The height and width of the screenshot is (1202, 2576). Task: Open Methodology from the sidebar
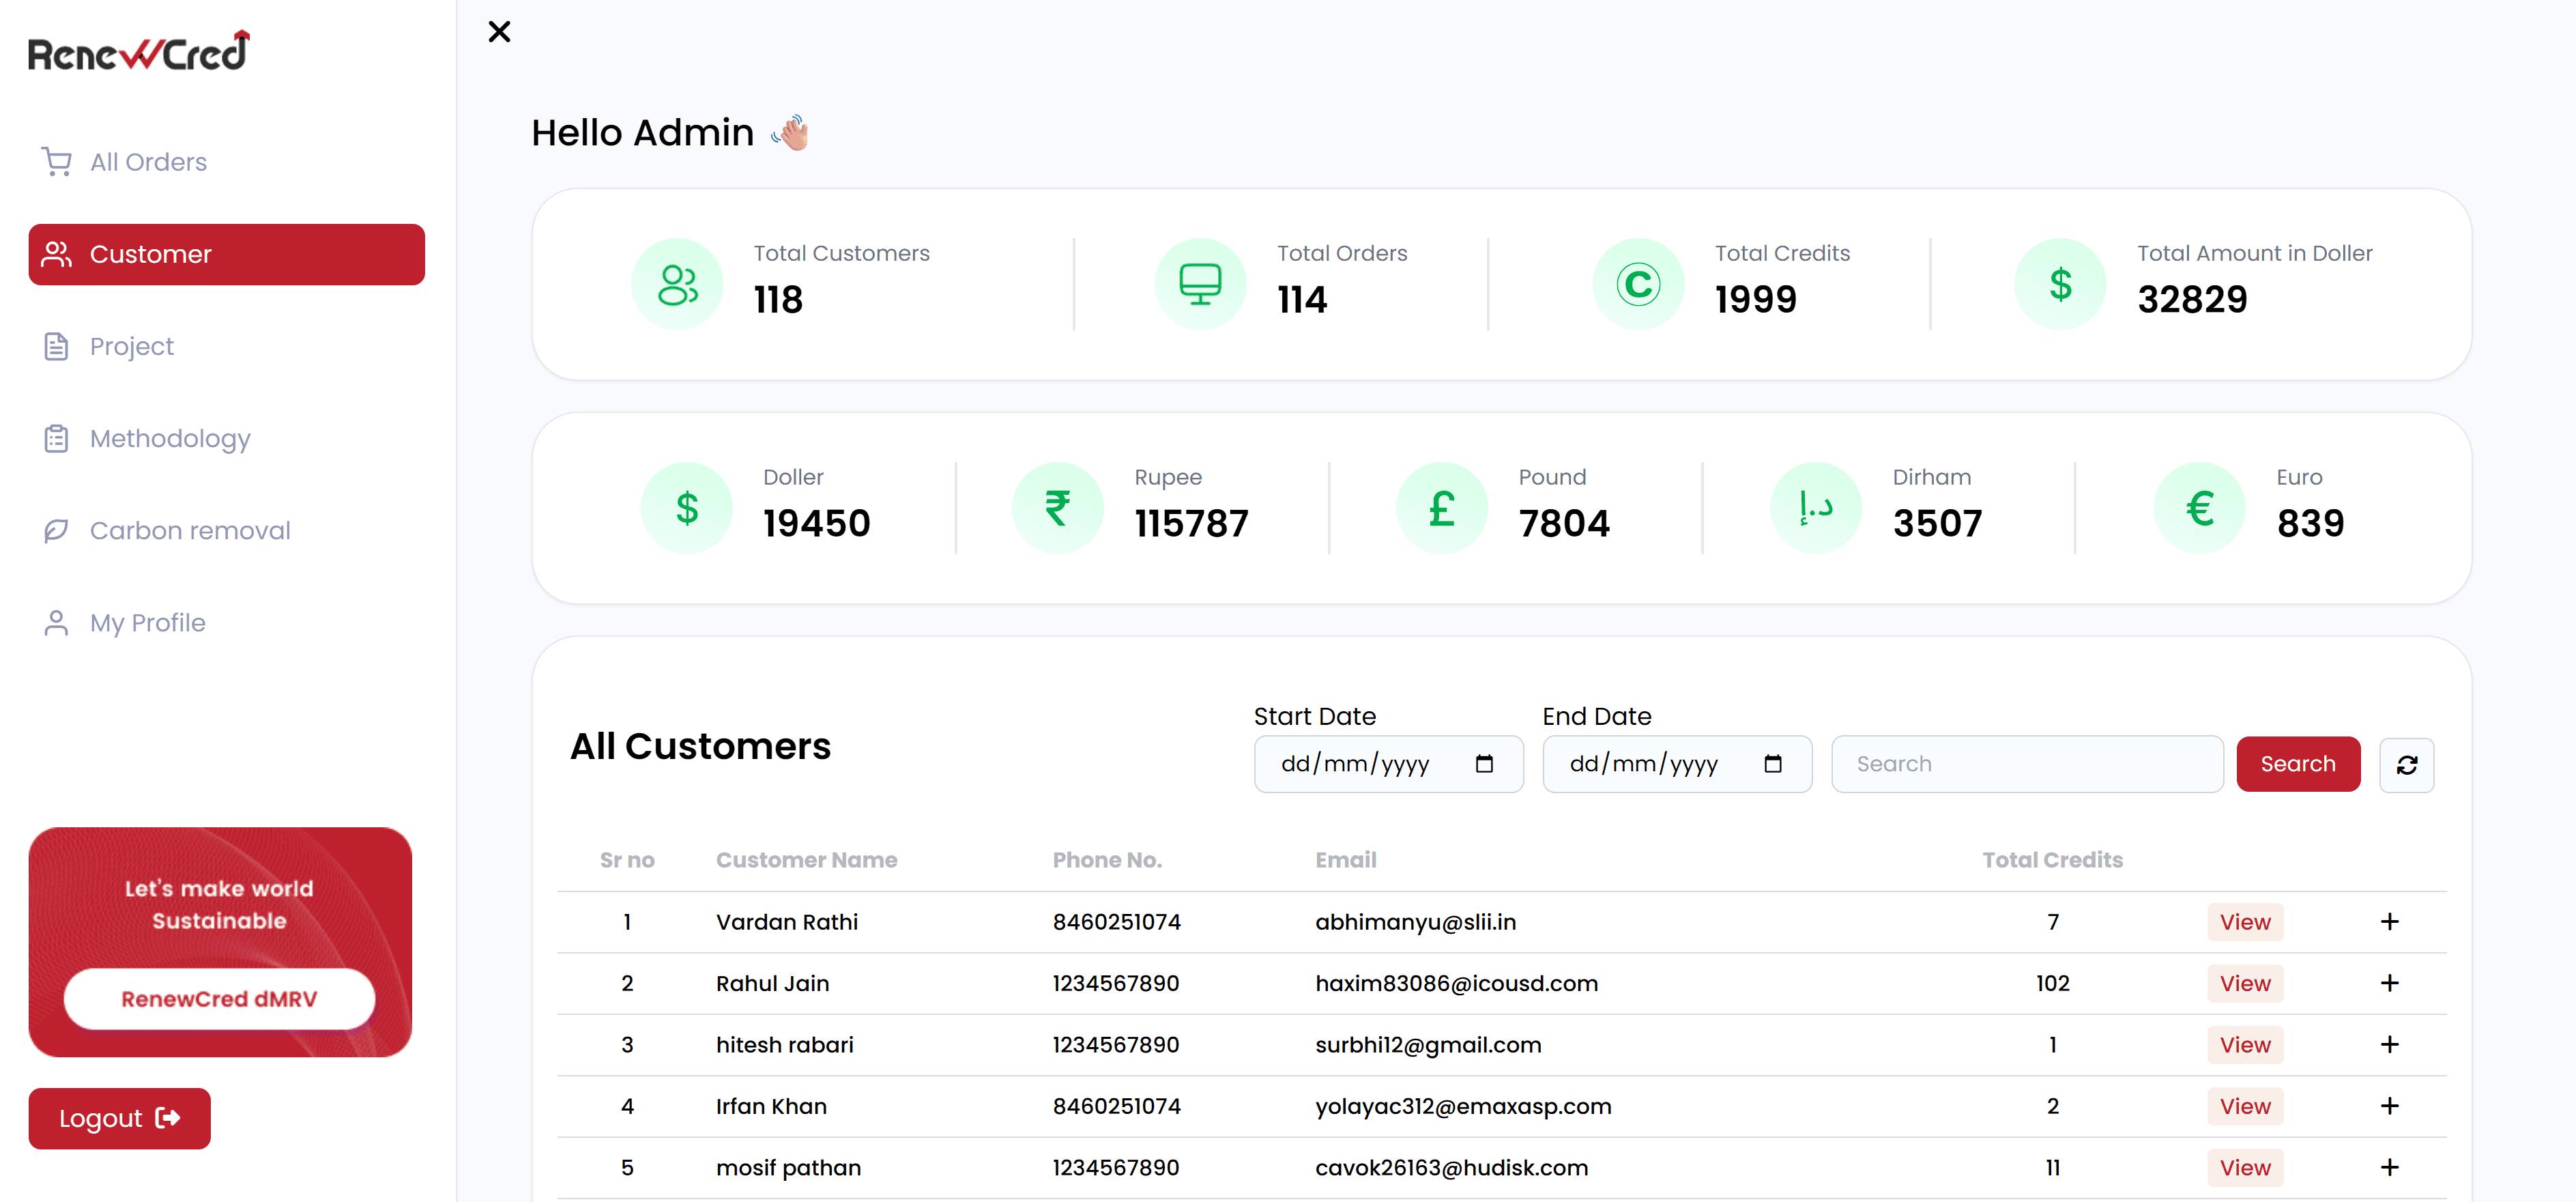[169, 439]
